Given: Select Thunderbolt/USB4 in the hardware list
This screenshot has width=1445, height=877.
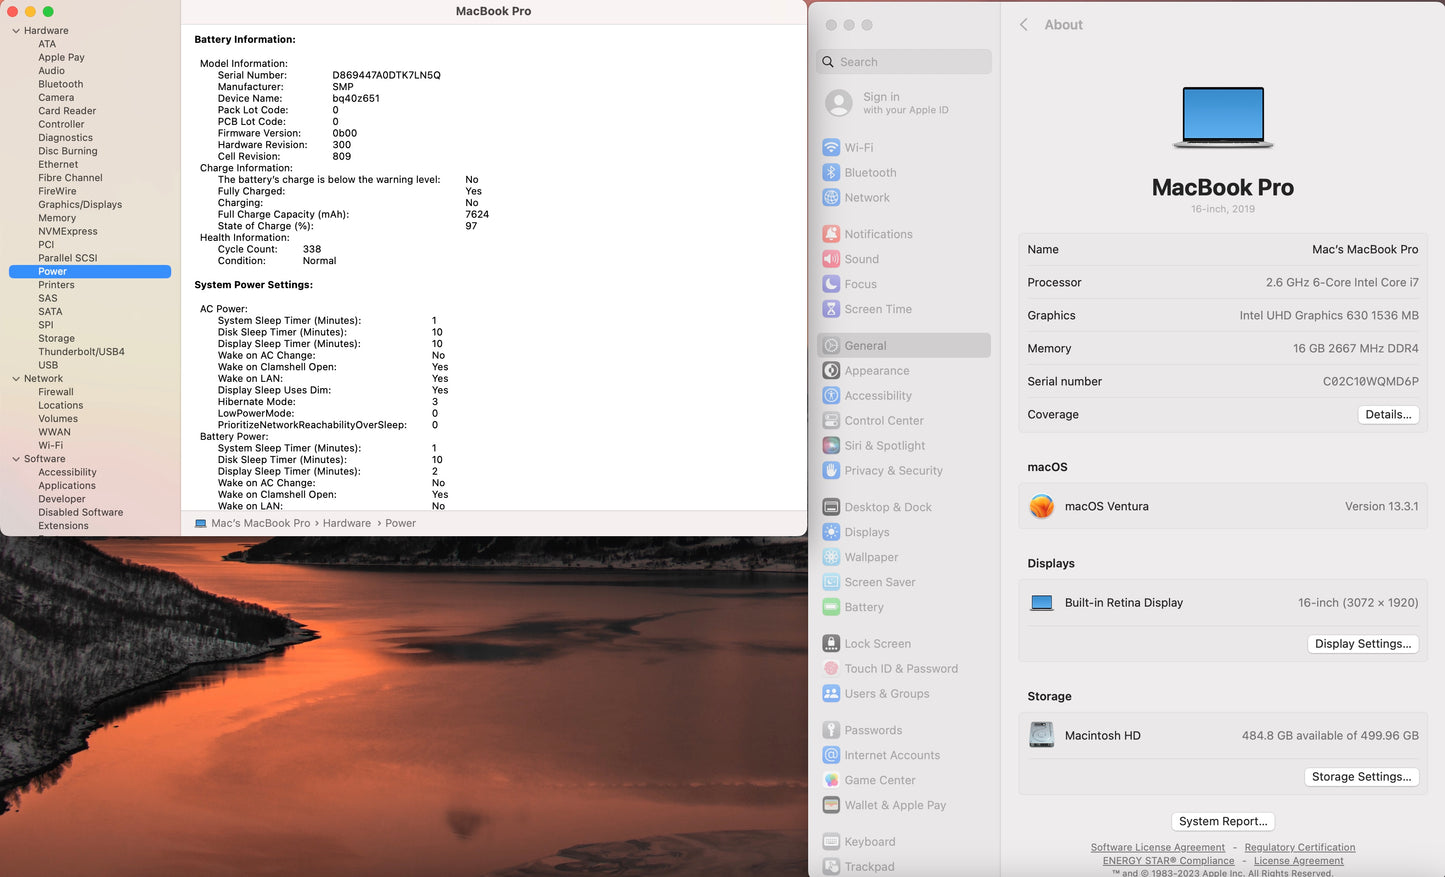Looking at the screenshot, I should pyautogui.click(x=81, y=352).
